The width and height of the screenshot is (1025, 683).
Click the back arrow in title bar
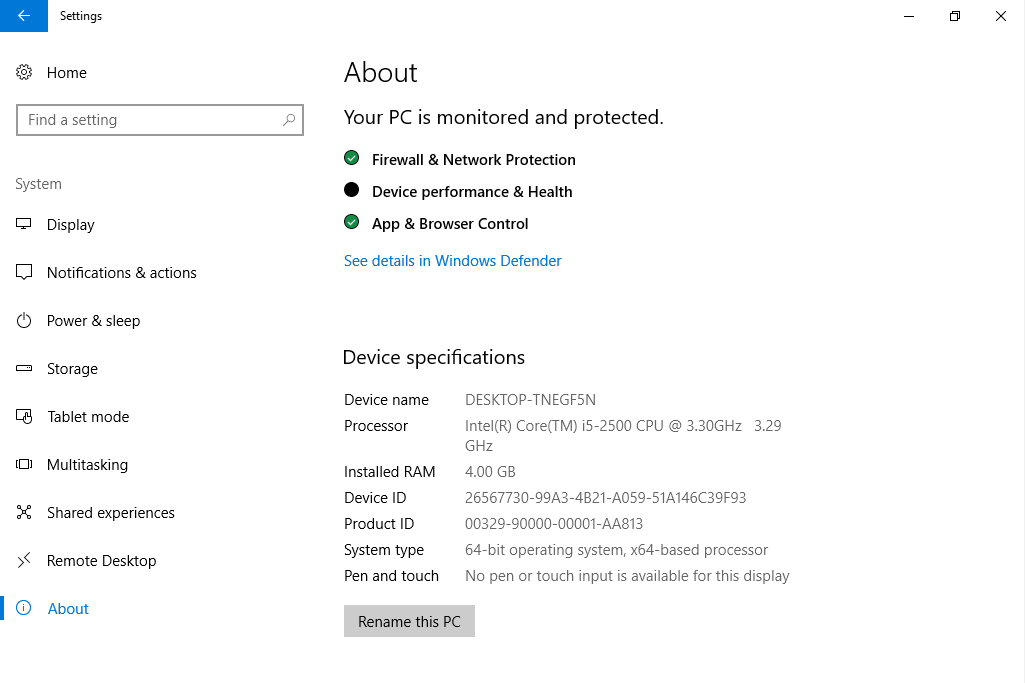point(23,16)
